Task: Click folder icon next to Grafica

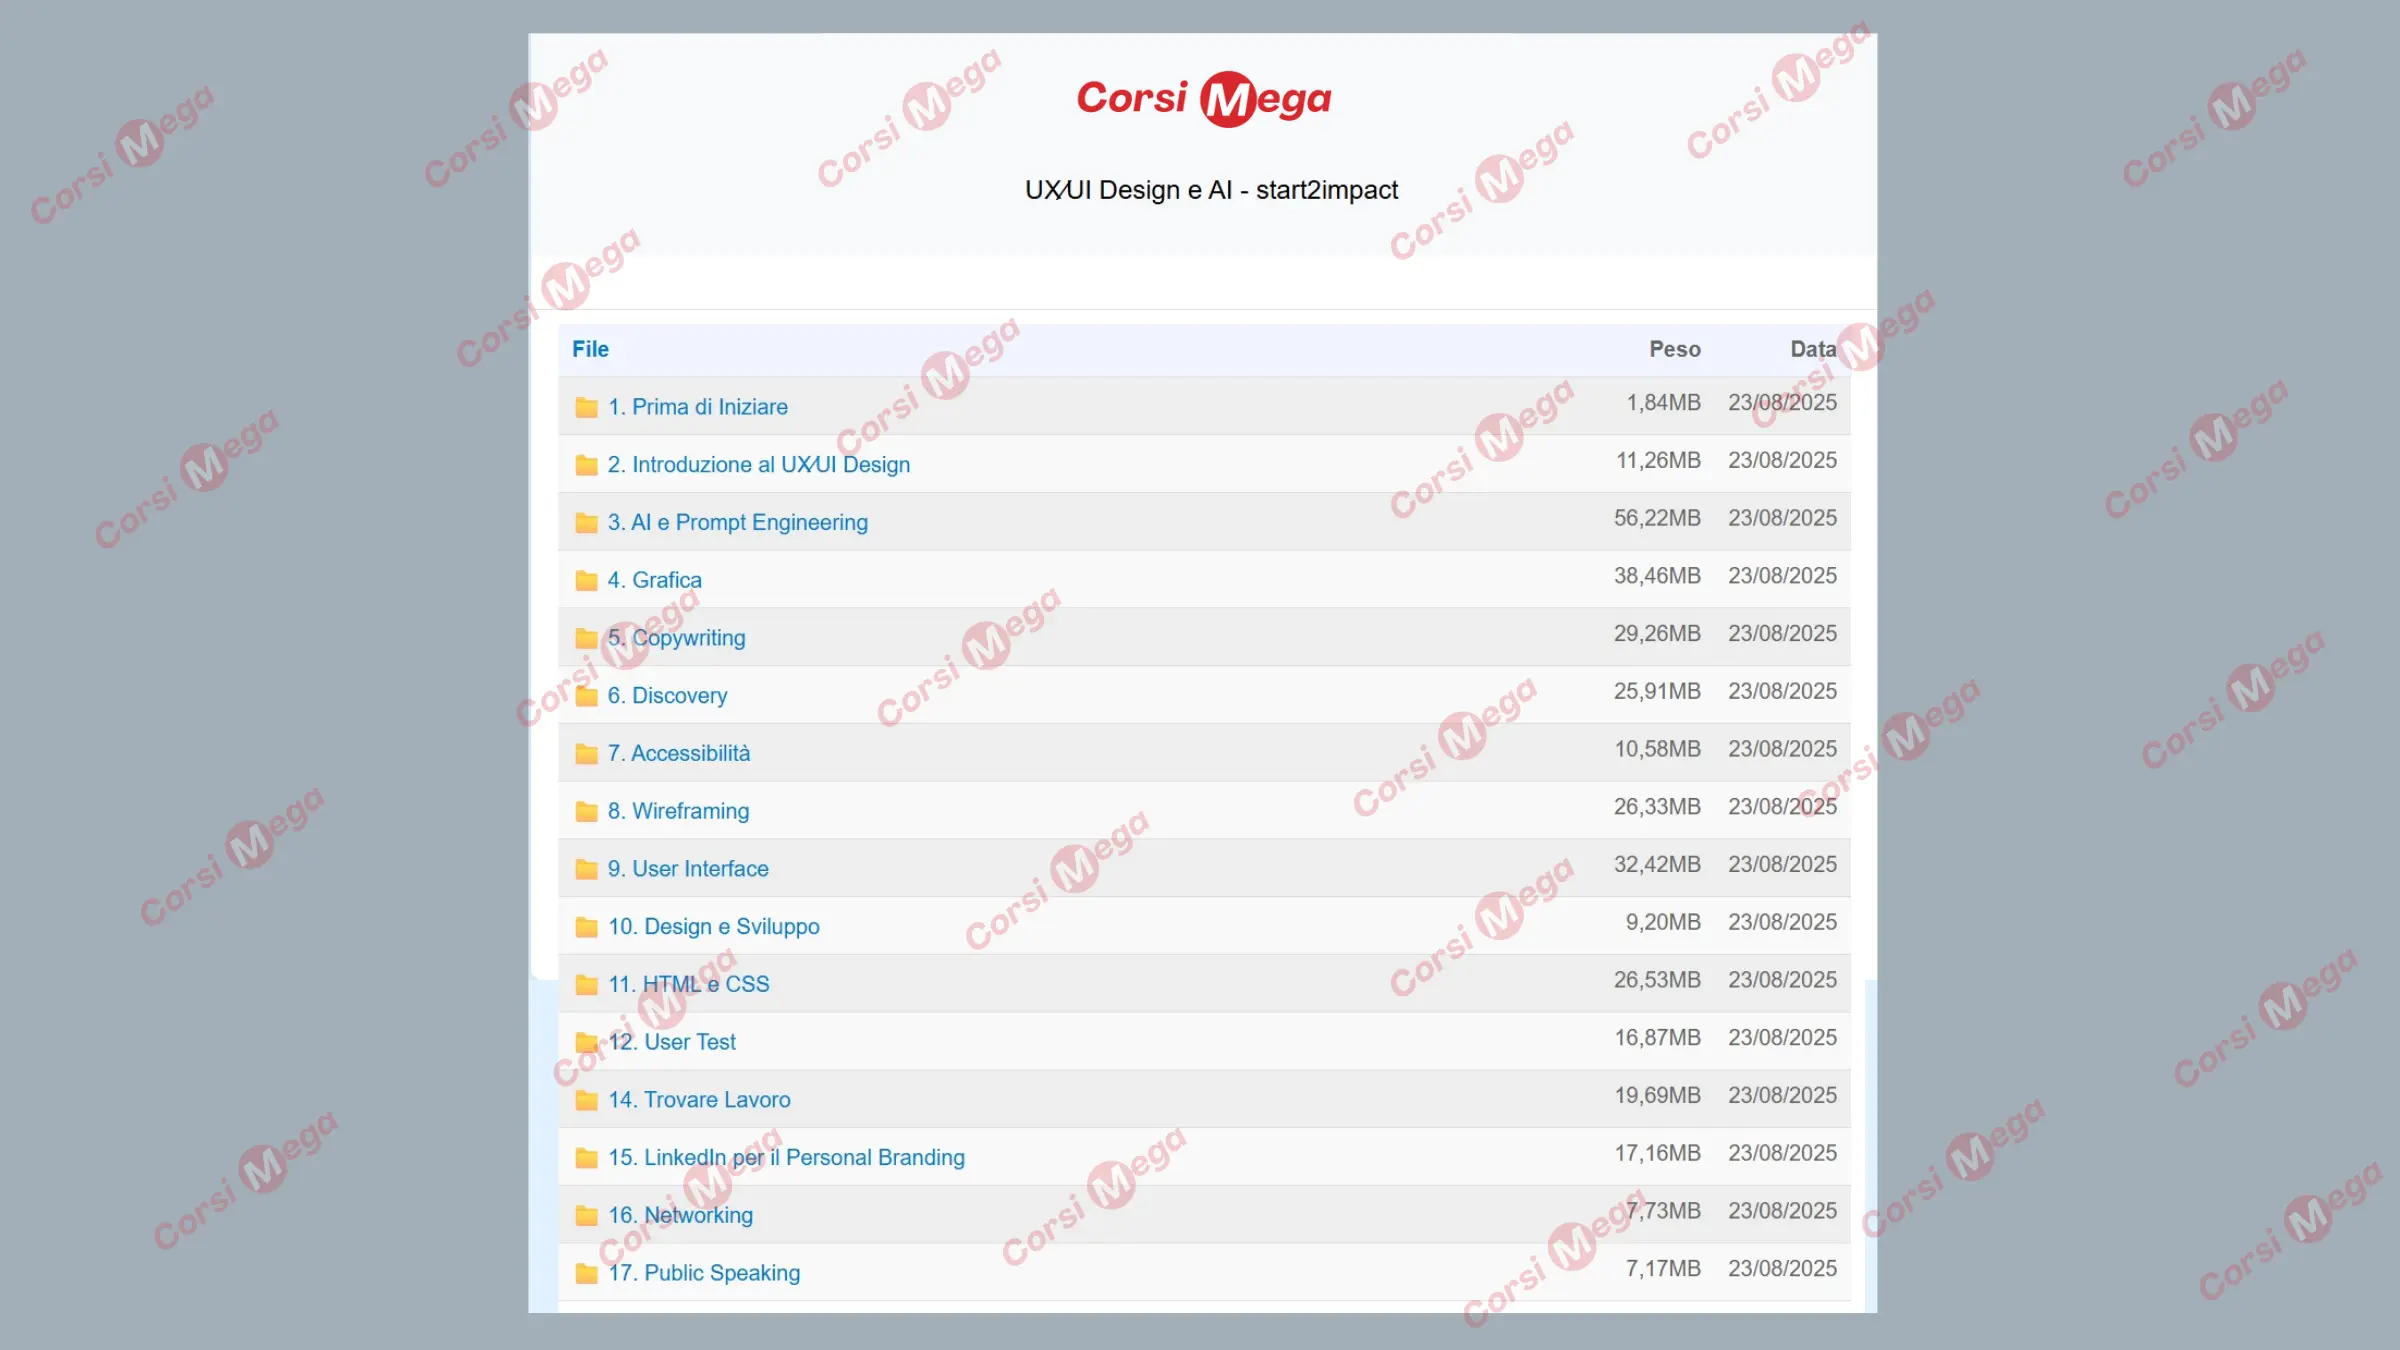Action: click(x=586, y=581)
